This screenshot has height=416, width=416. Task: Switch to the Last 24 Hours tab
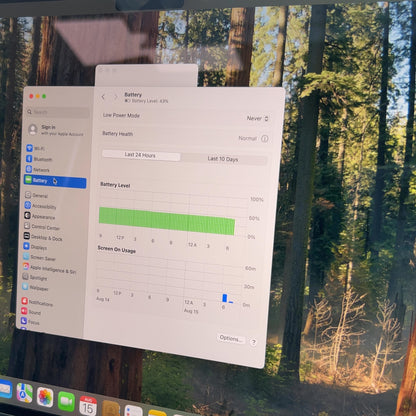click(x=141, y=155)
